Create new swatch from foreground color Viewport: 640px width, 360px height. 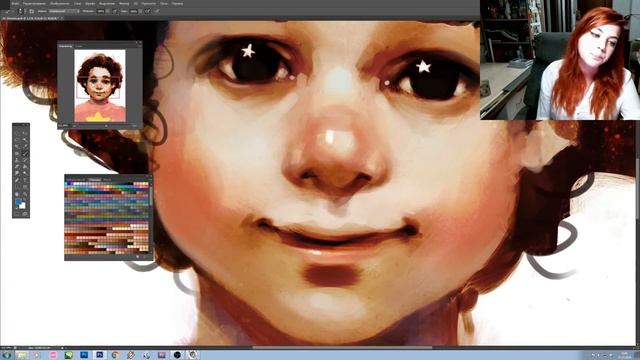click(138, 257)
